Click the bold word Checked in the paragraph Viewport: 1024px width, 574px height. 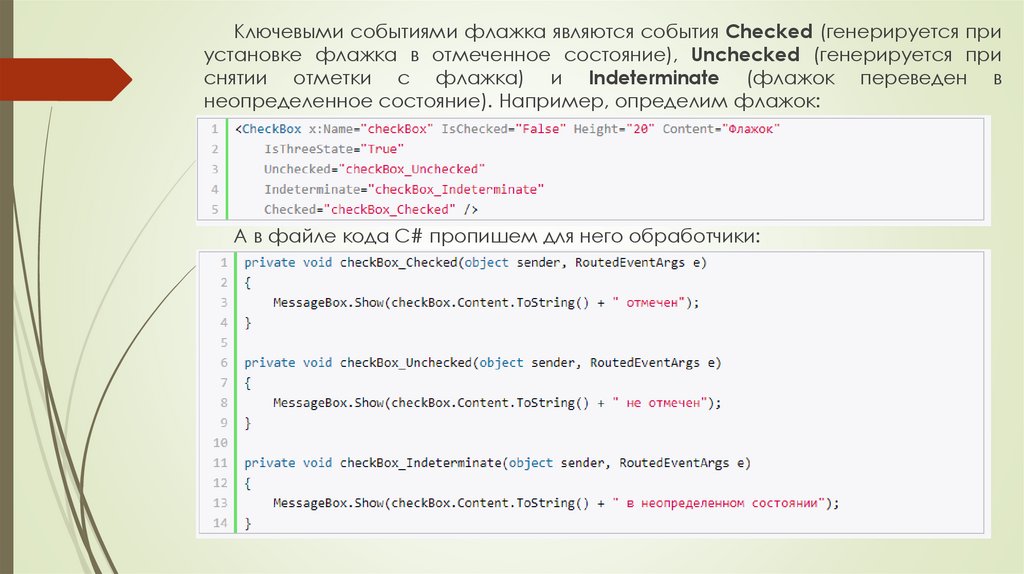pyautogui.click(x=769, y=31)
